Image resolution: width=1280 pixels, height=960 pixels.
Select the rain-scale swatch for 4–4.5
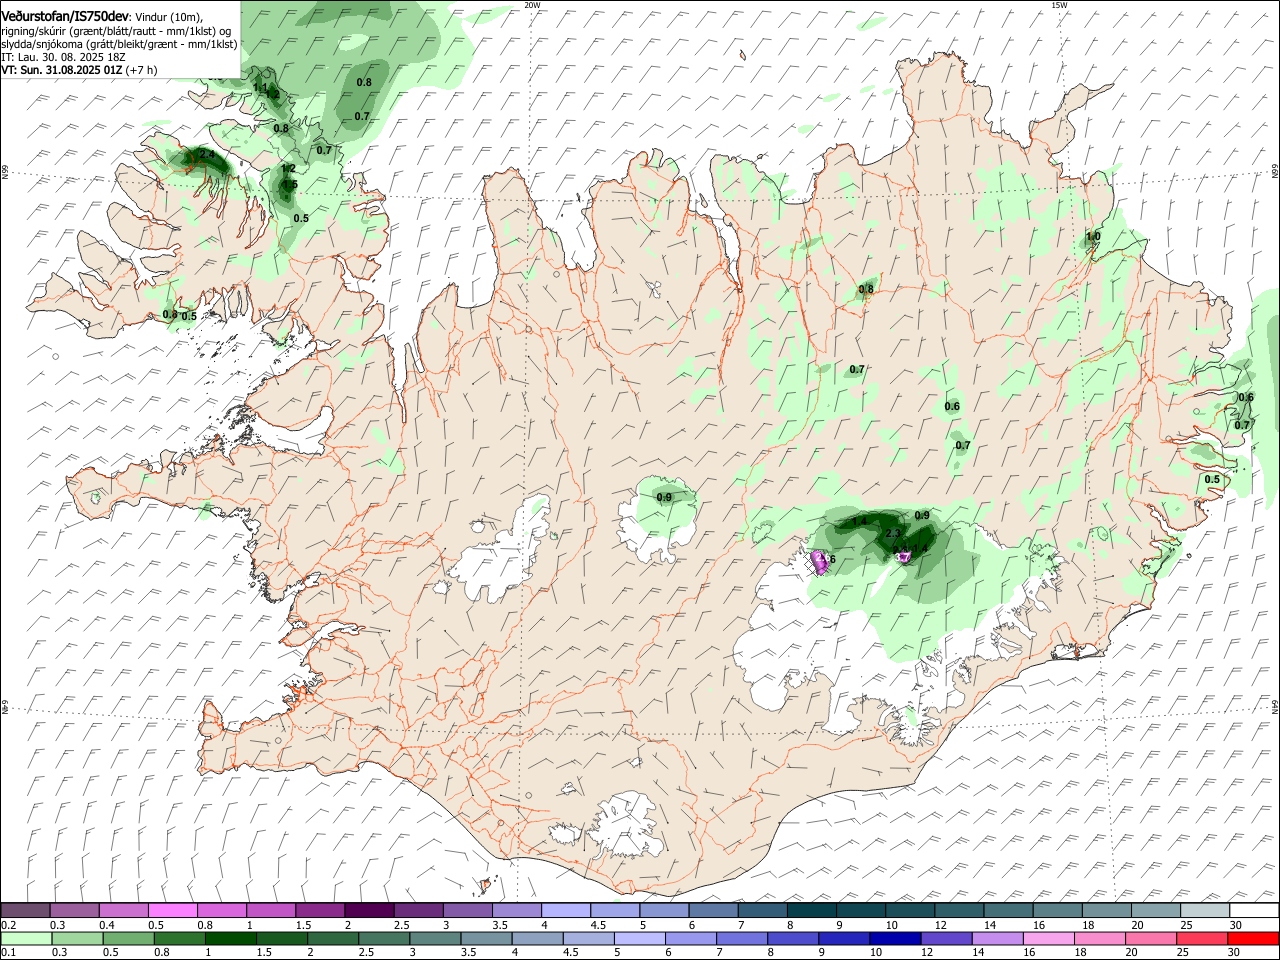tap(537, 939)
